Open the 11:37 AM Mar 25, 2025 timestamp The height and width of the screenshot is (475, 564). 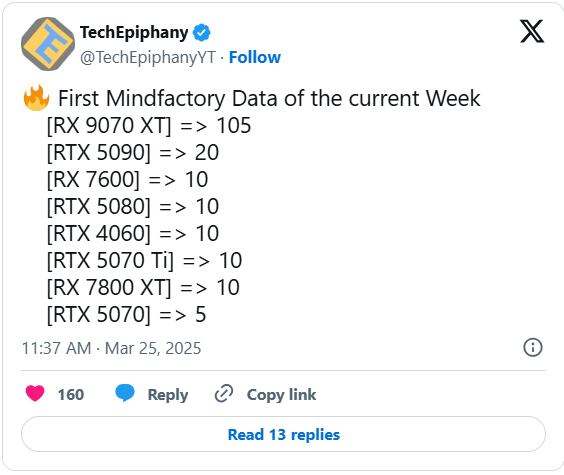pos(112,348)
